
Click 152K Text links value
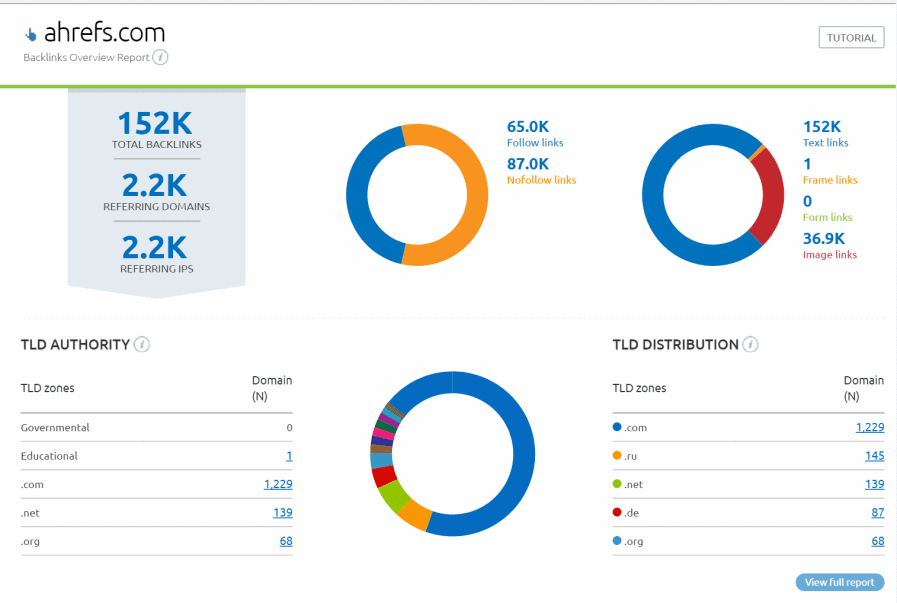pos(821,126)
